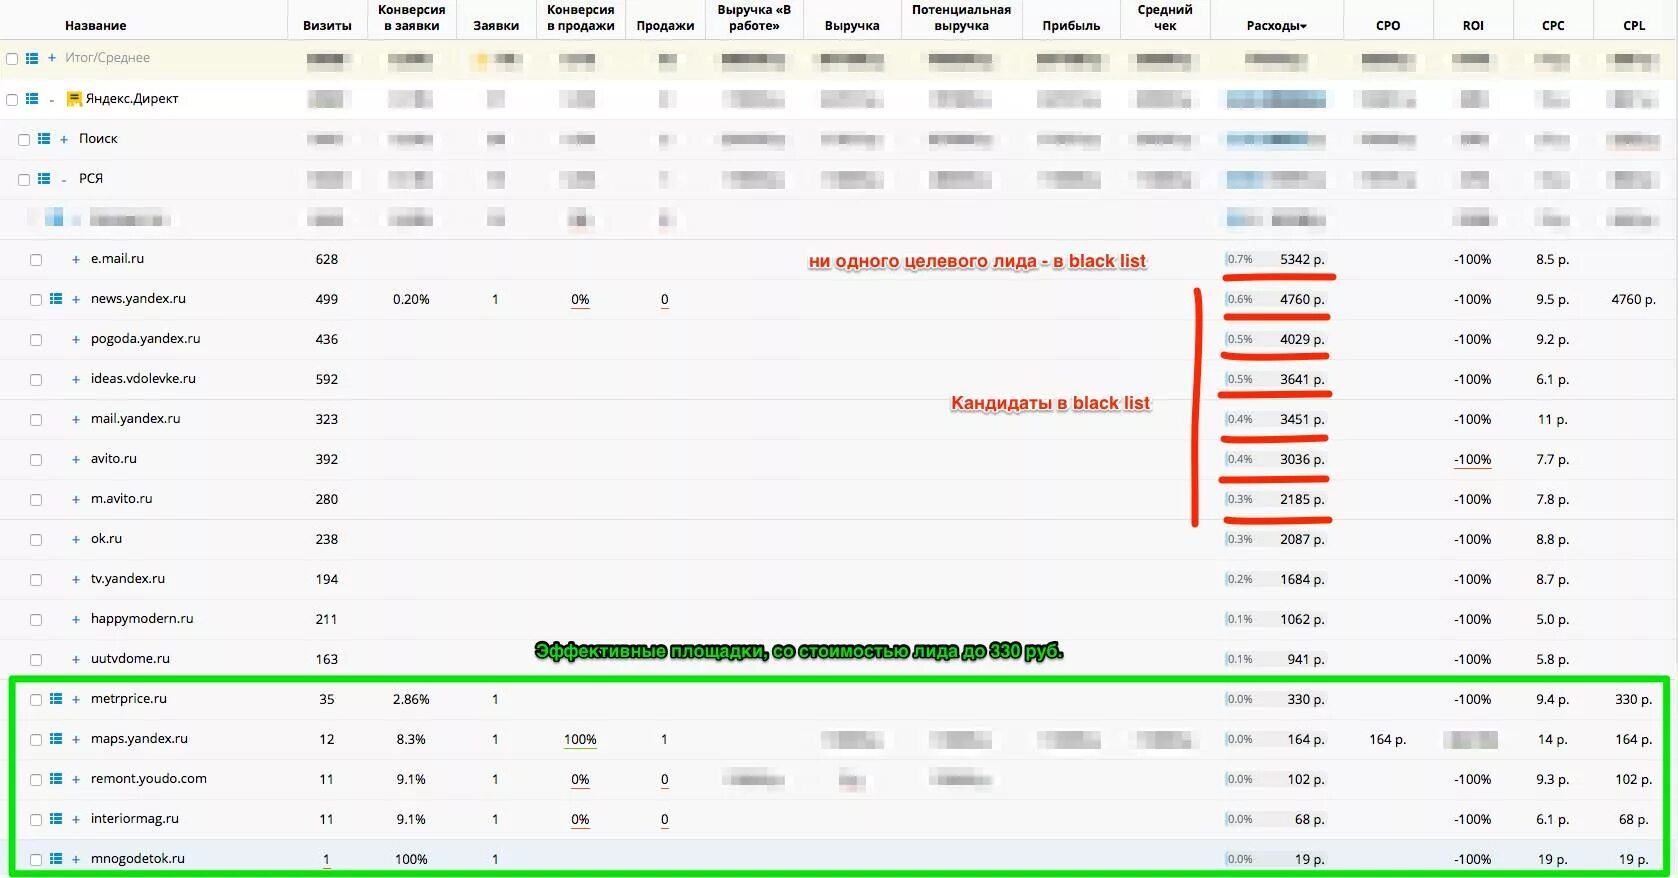Image resolution: width=1678 pixels, height=878 pixels.
Task: Open list icon for metrprice.ru
Action: point(56,698)
